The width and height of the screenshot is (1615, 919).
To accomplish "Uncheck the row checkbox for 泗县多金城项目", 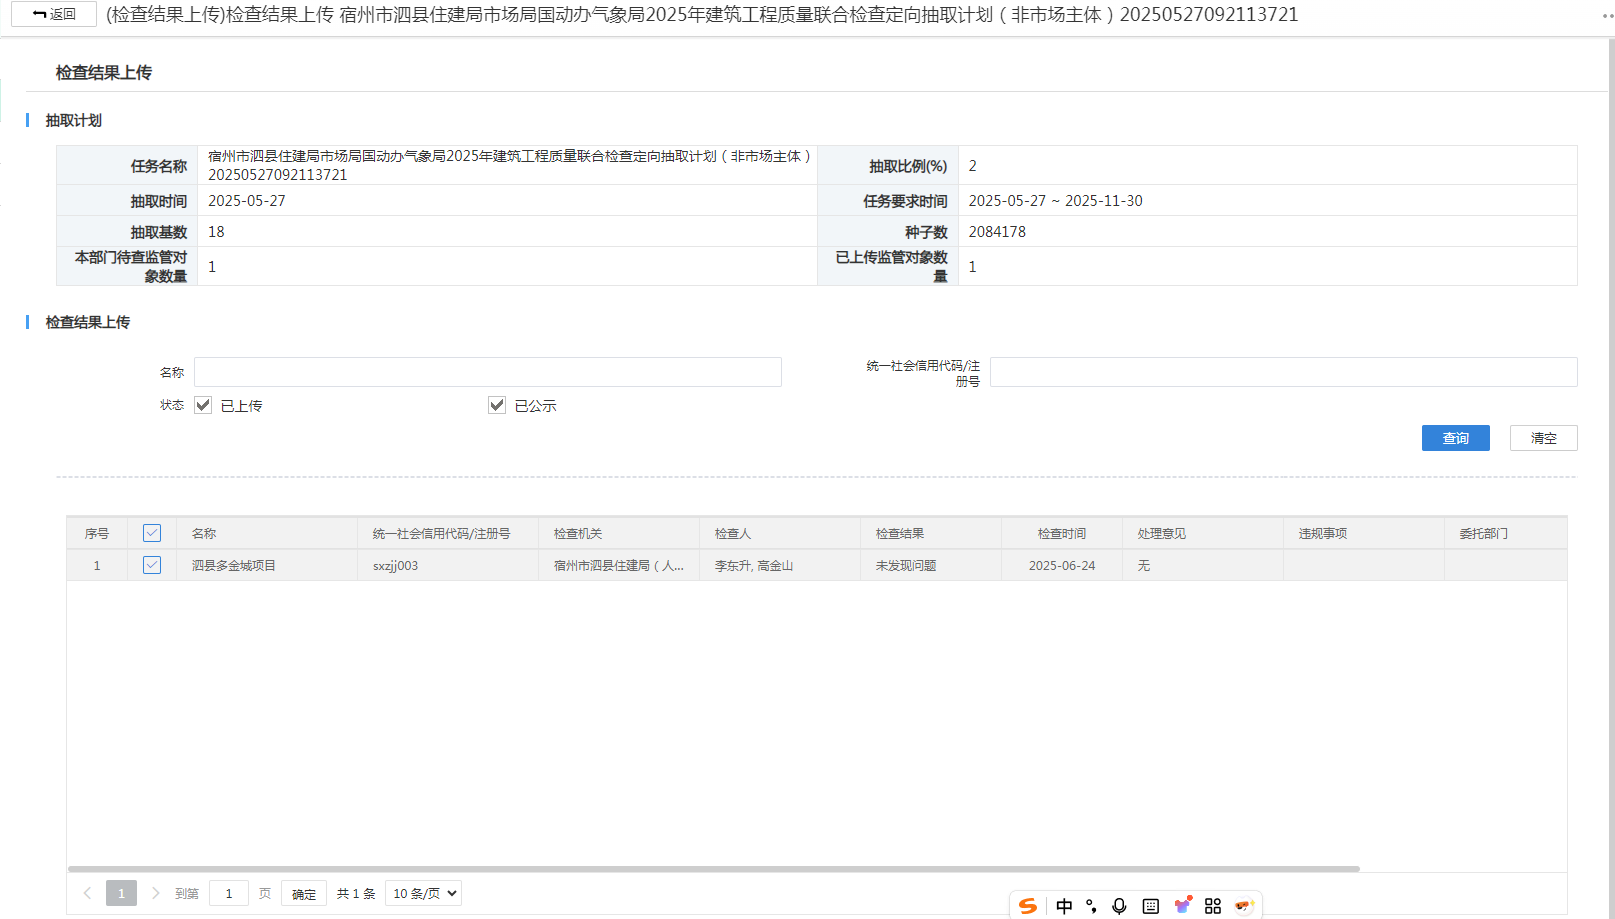I will coord(152,565).
